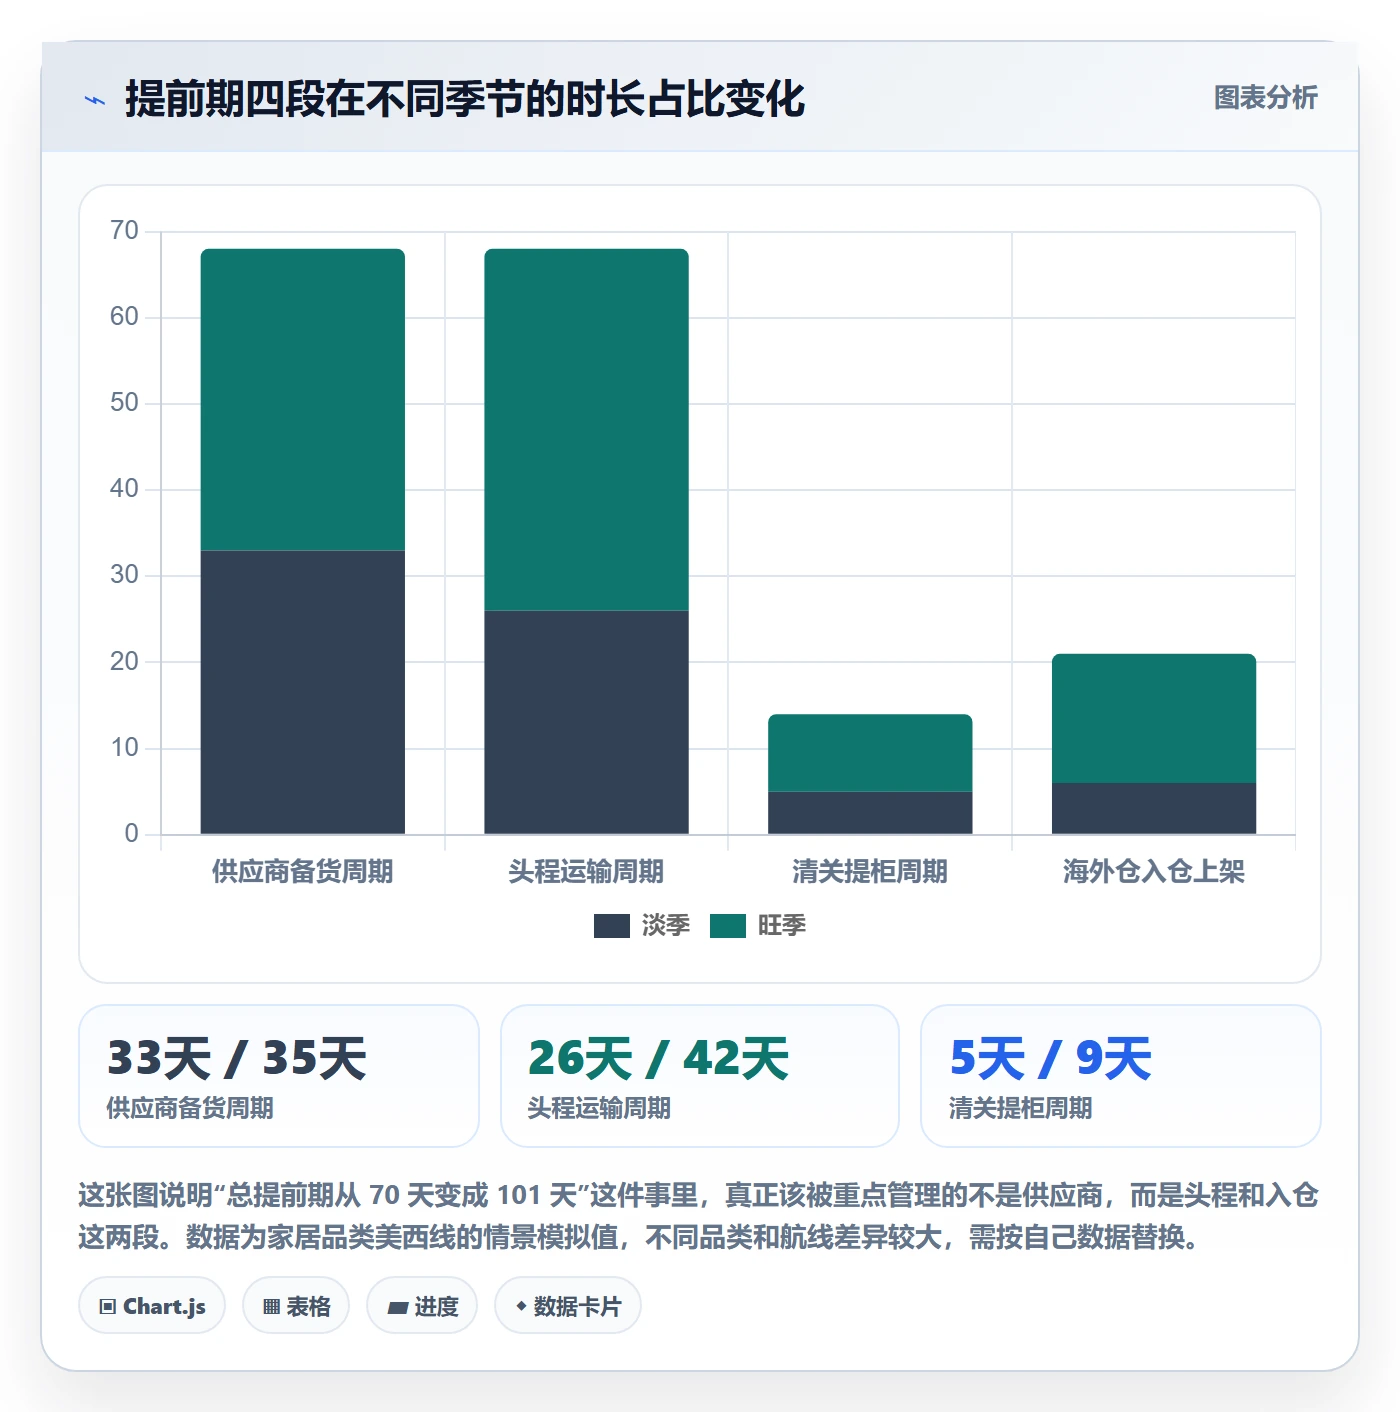Click the y-axis tick label 20
Image resolution: width=1400 pixels, height=1412 pixels.
pos(124,661)
